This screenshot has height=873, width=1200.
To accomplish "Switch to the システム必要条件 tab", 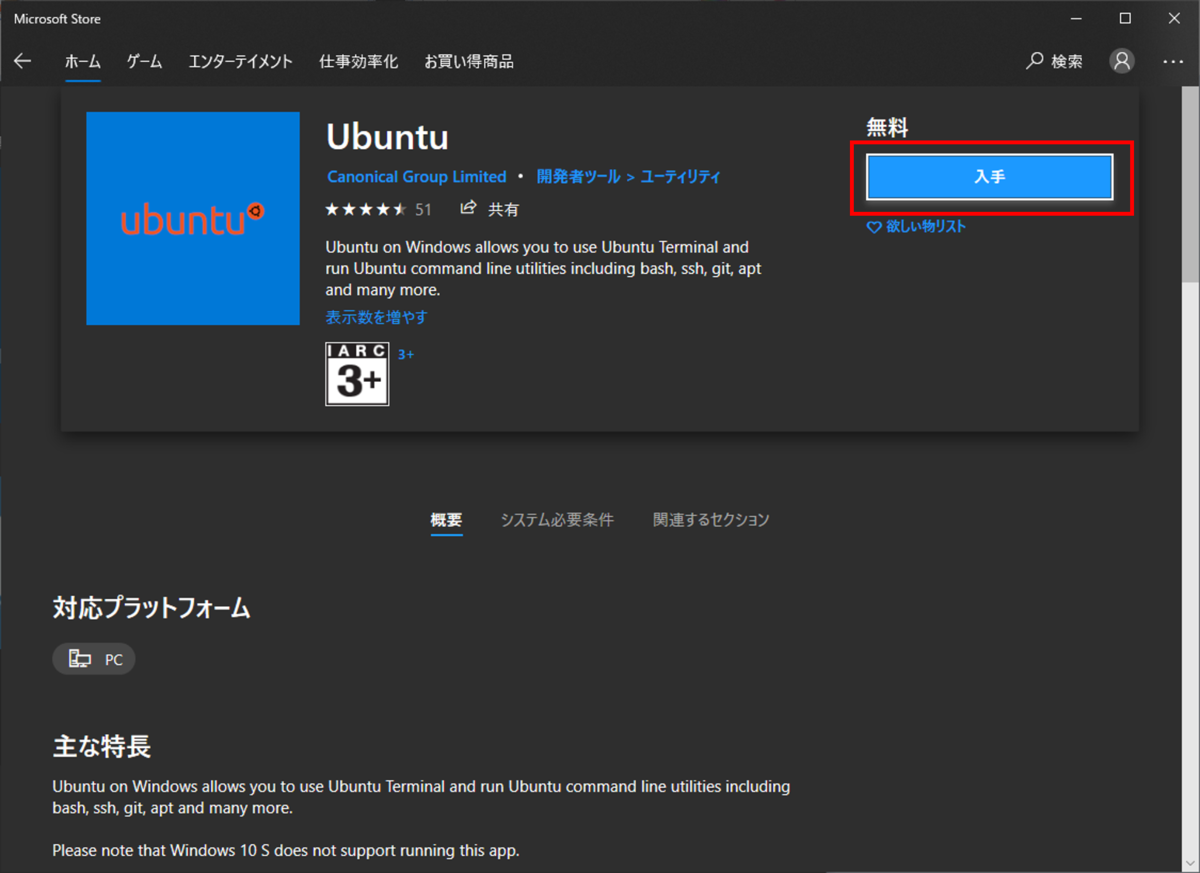I will coord(556,520).
